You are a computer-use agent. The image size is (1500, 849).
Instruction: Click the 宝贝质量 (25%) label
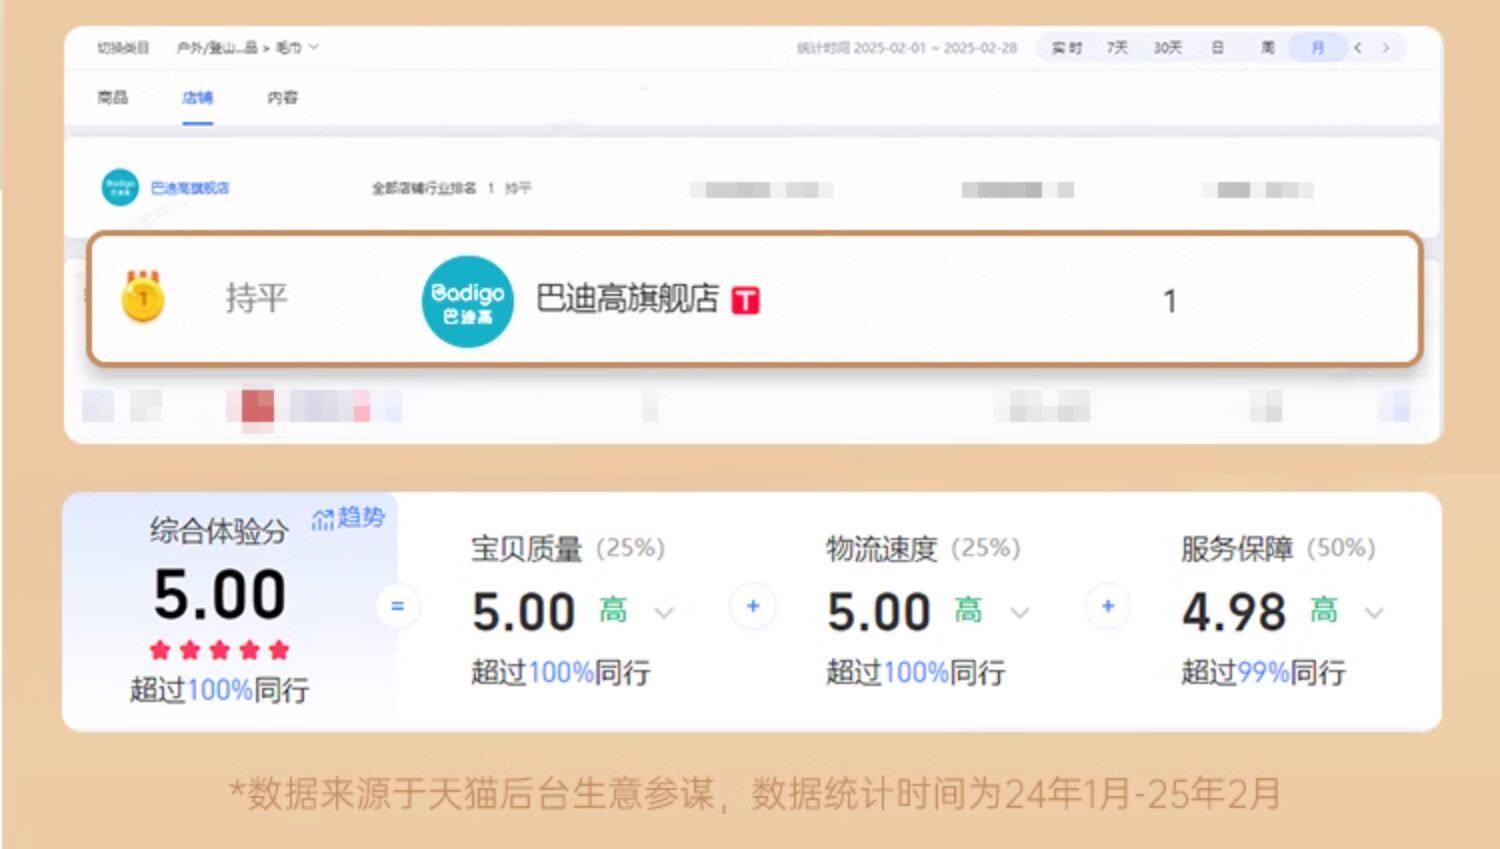[x=567, y=548]
